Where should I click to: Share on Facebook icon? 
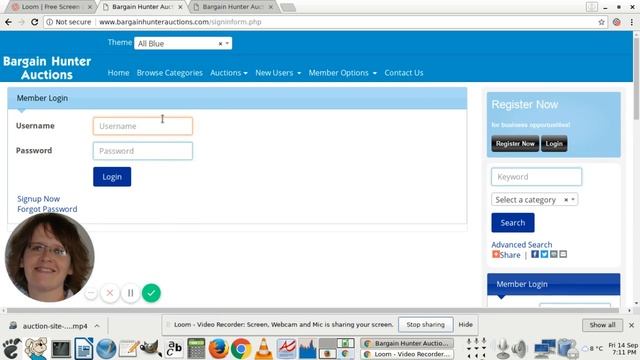[535, 254]
